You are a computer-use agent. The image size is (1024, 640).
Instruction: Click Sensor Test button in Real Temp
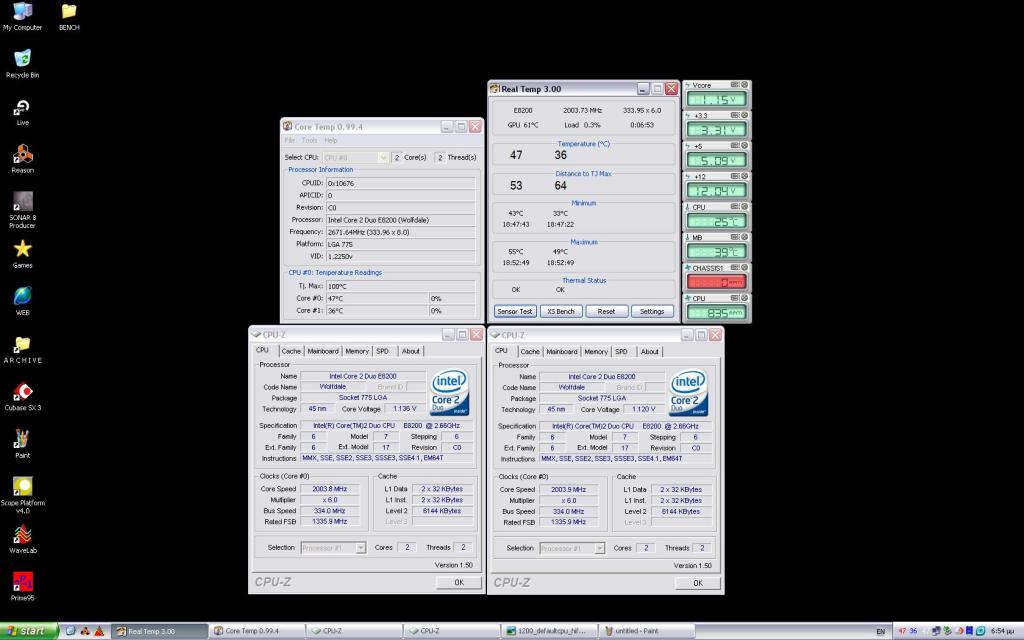tap(515, 312)
